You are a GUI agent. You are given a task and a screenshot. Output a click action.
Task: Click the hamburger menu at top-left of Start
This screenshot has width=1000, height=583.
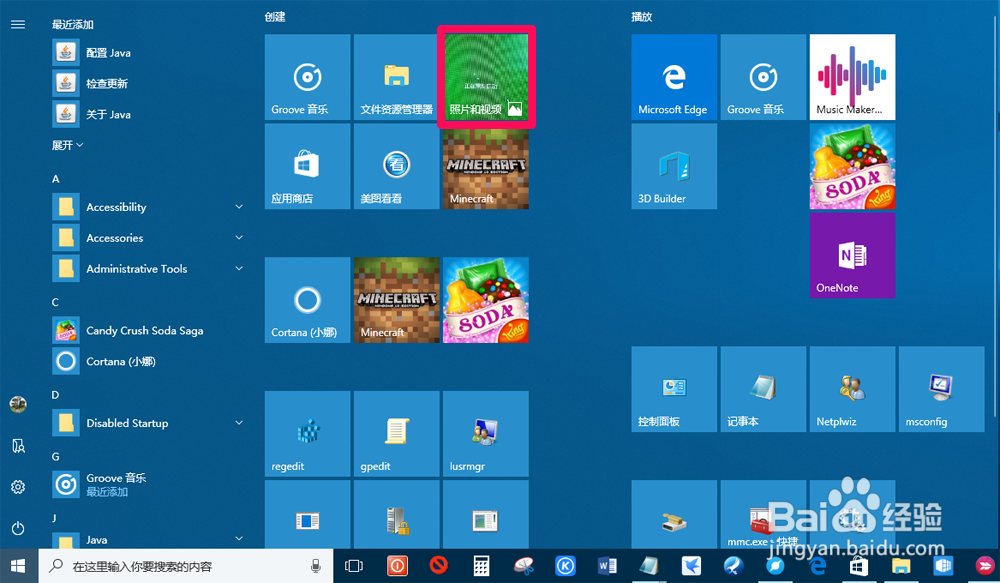(18, 24)
